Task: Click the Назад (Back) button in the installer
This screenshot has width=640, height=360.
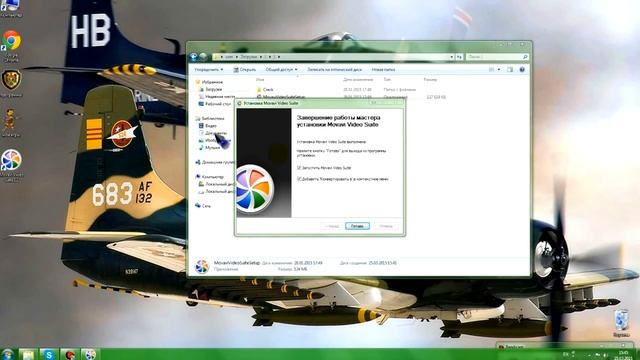Action: 332,226
